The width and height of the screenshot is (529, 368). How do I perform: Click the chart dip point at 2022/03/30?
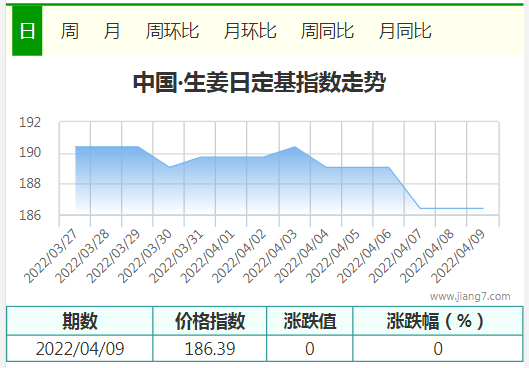coord(169,167)
